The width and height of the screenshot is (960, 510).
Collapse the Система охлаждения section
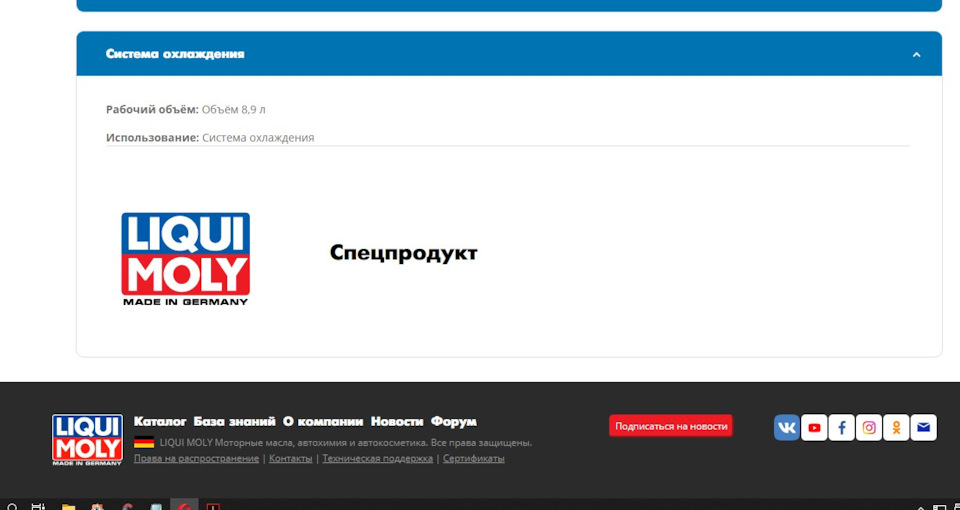click(916, 54)
